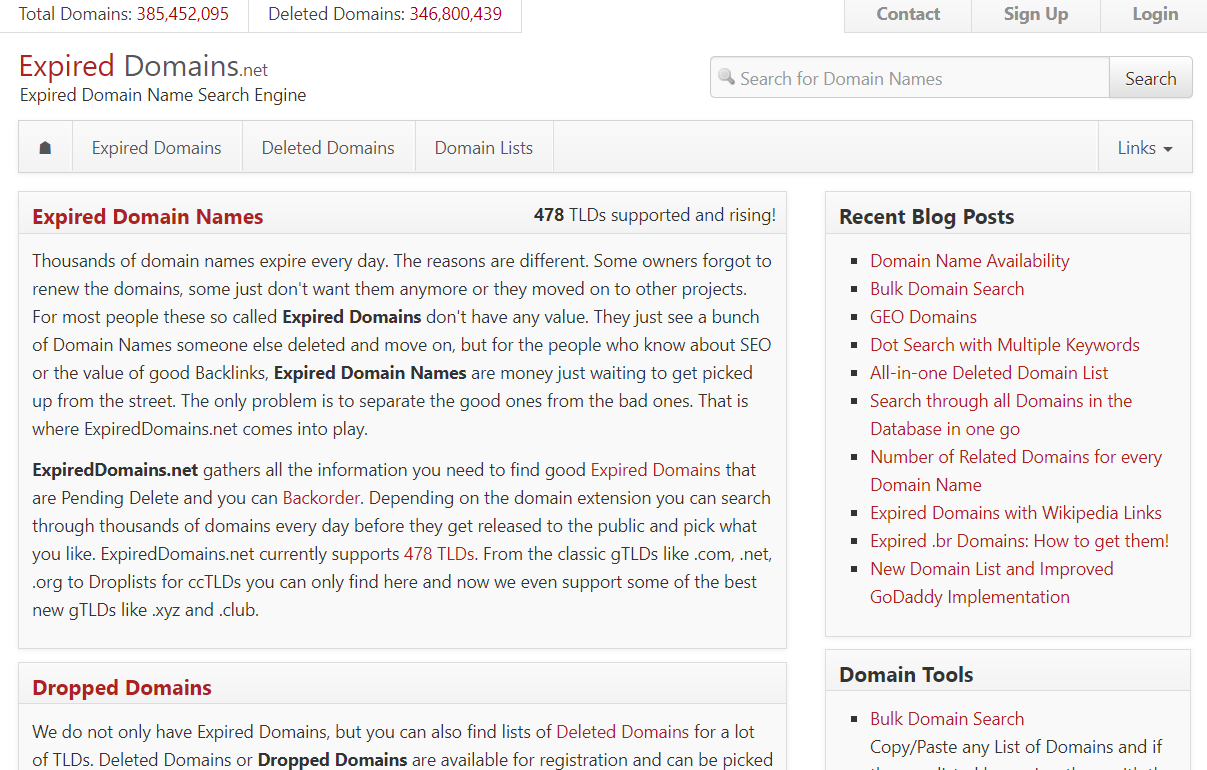Switch to Domain Lists tab

[483, 148]
